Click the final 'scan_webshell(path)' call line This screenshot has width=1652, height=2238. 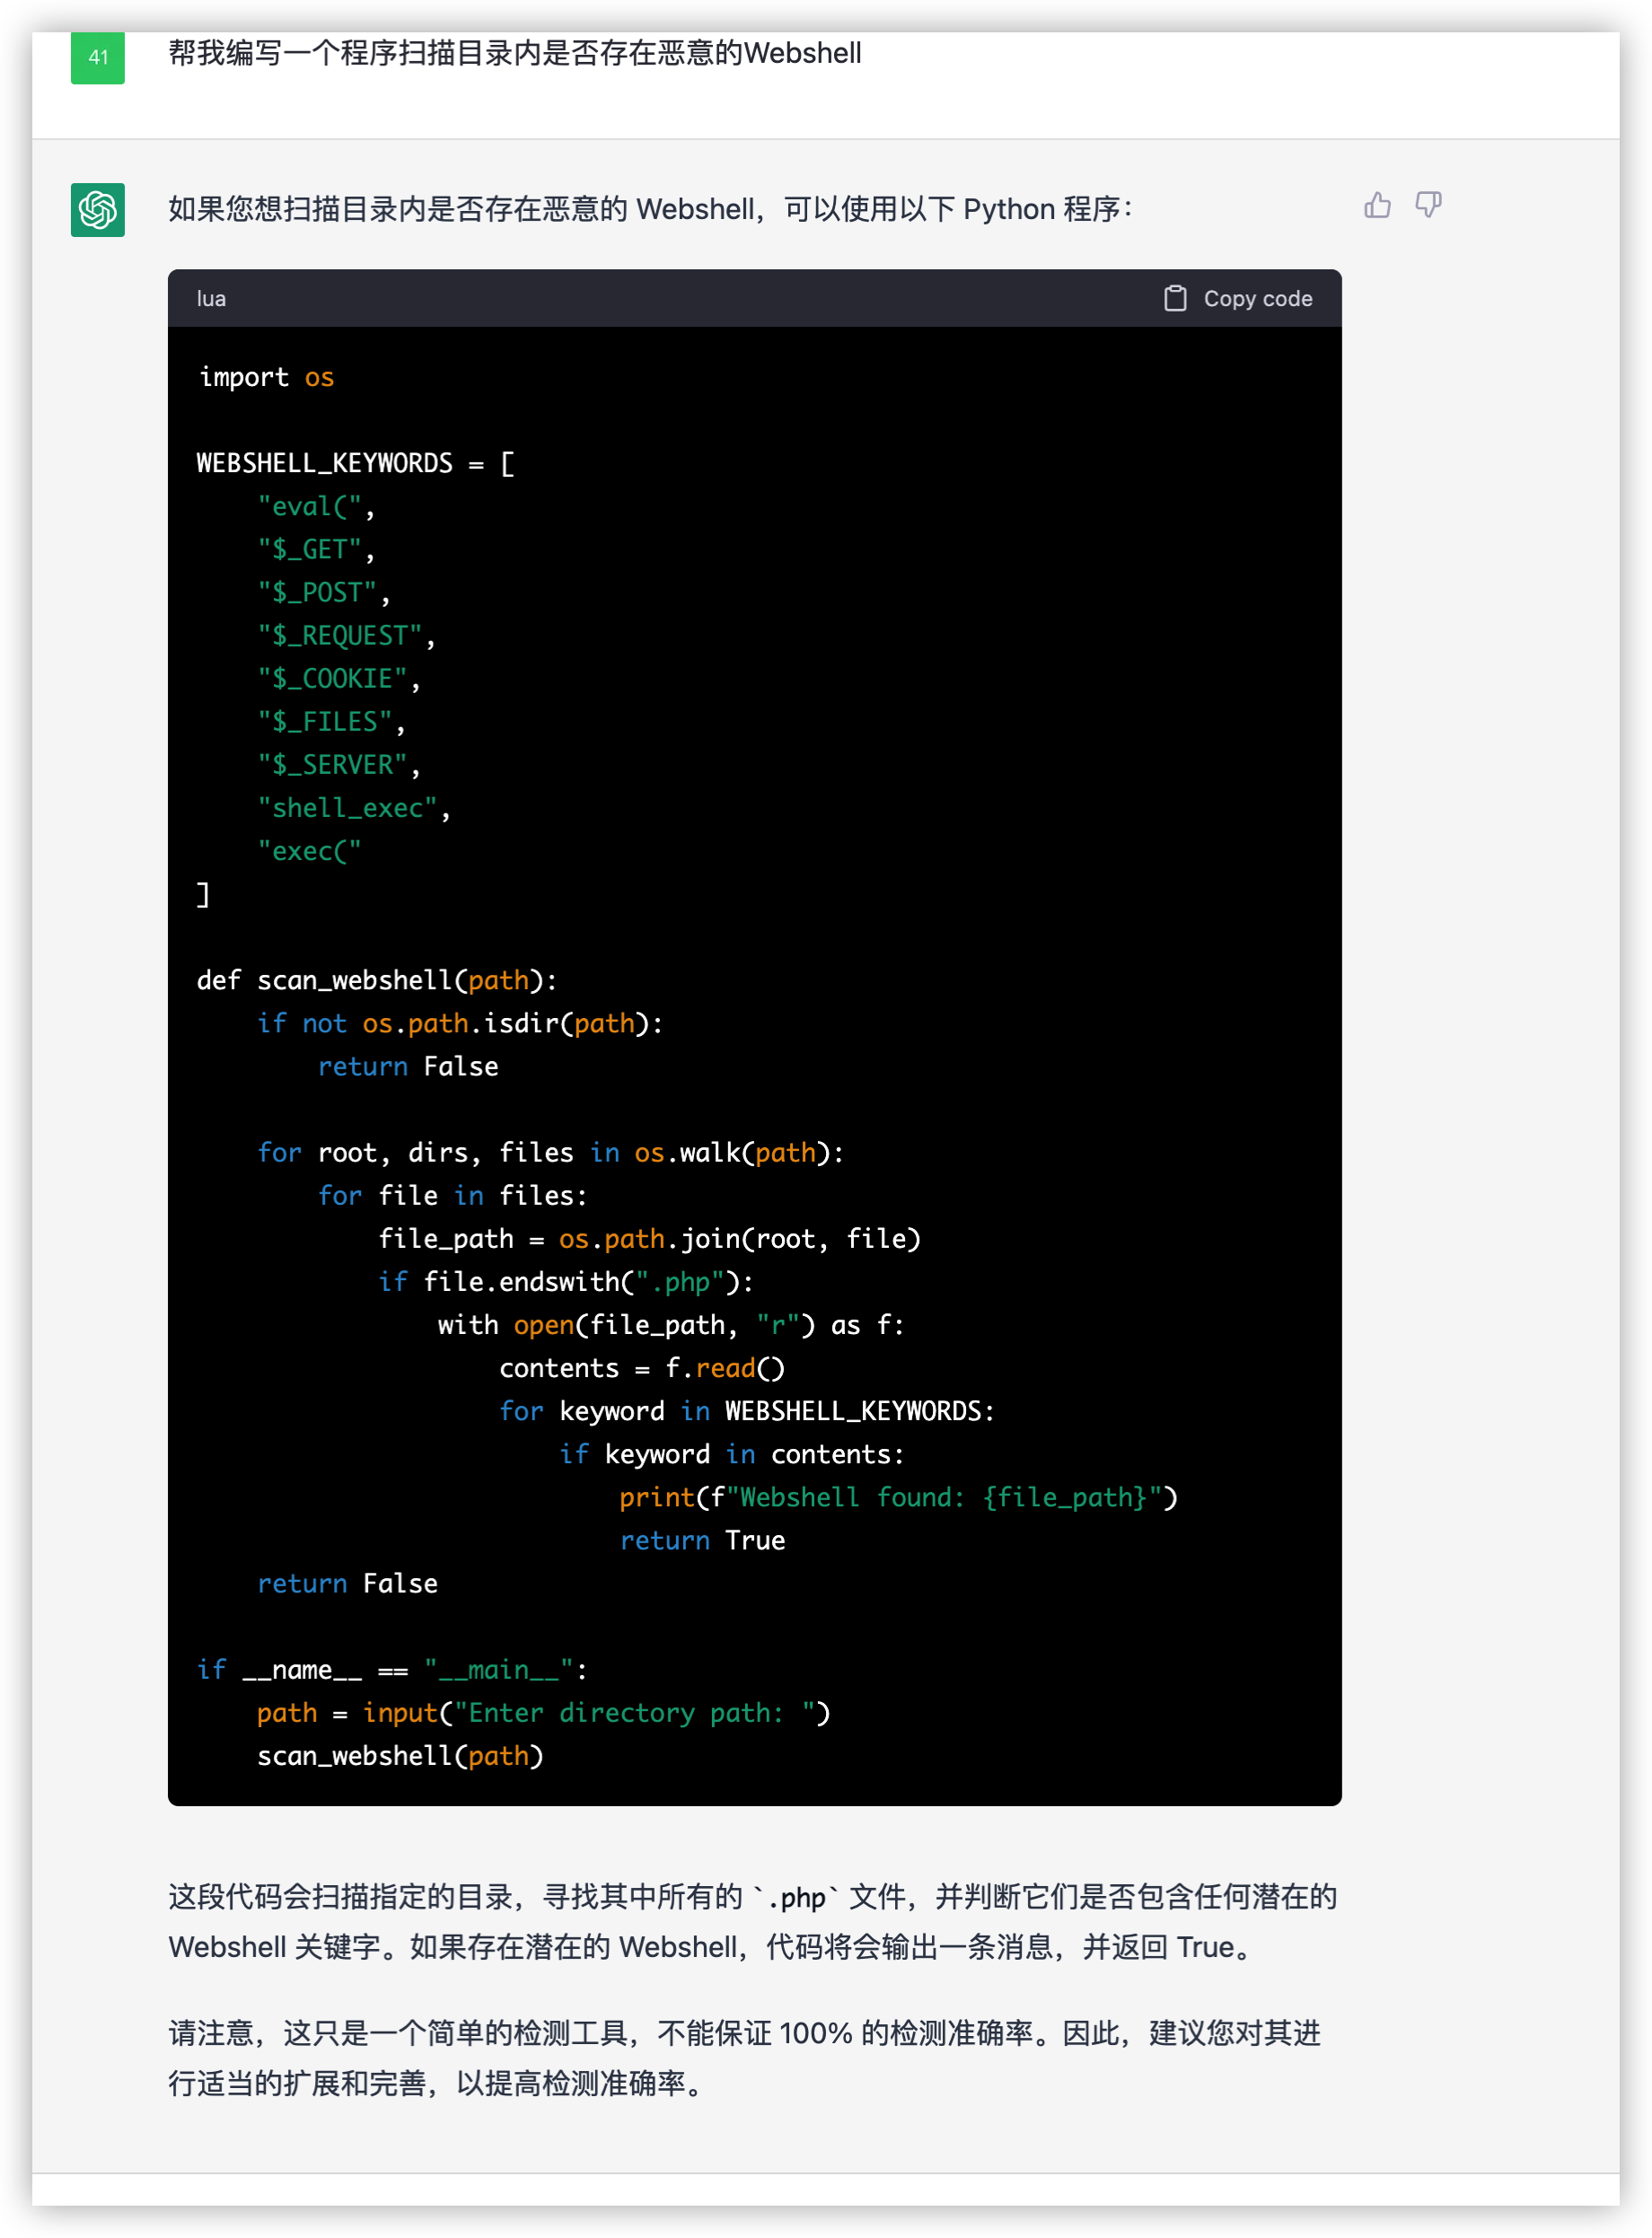400,1755
